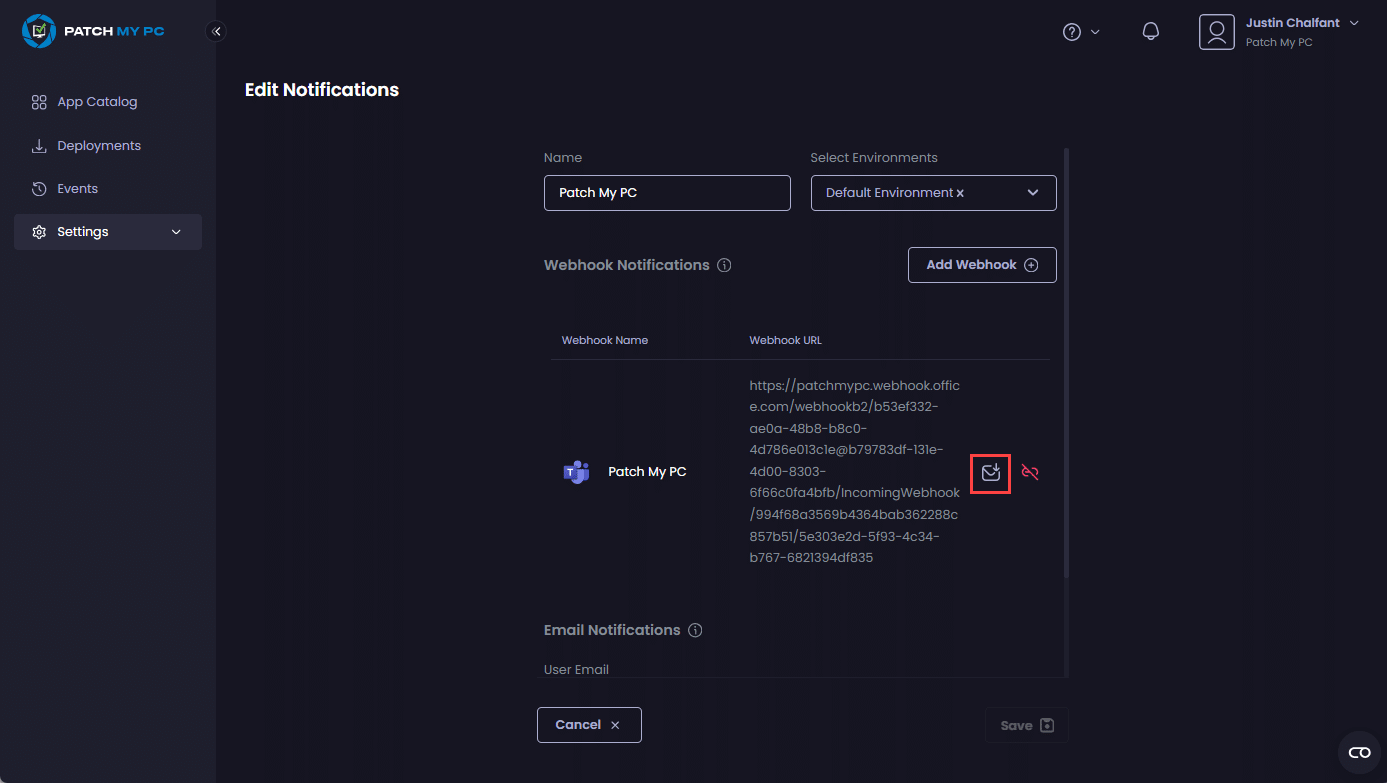The height and width of the screenshot is (783, 1387).
Task: Click the user profile avatar icon
Action: 1216,32
